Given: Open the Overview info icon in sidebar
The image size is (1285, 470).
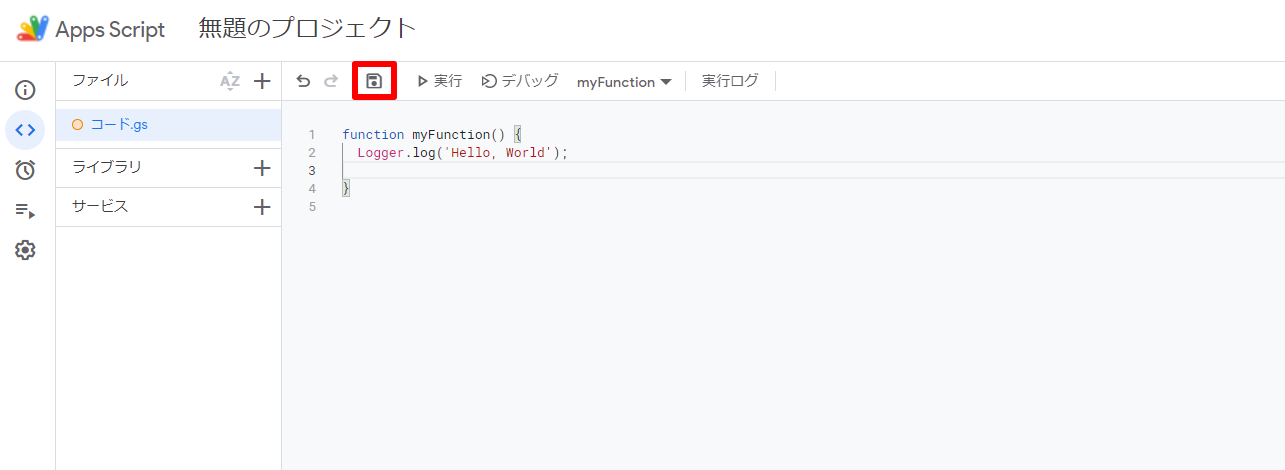Looking at the screenshot, I should click(x=25, y=90).
